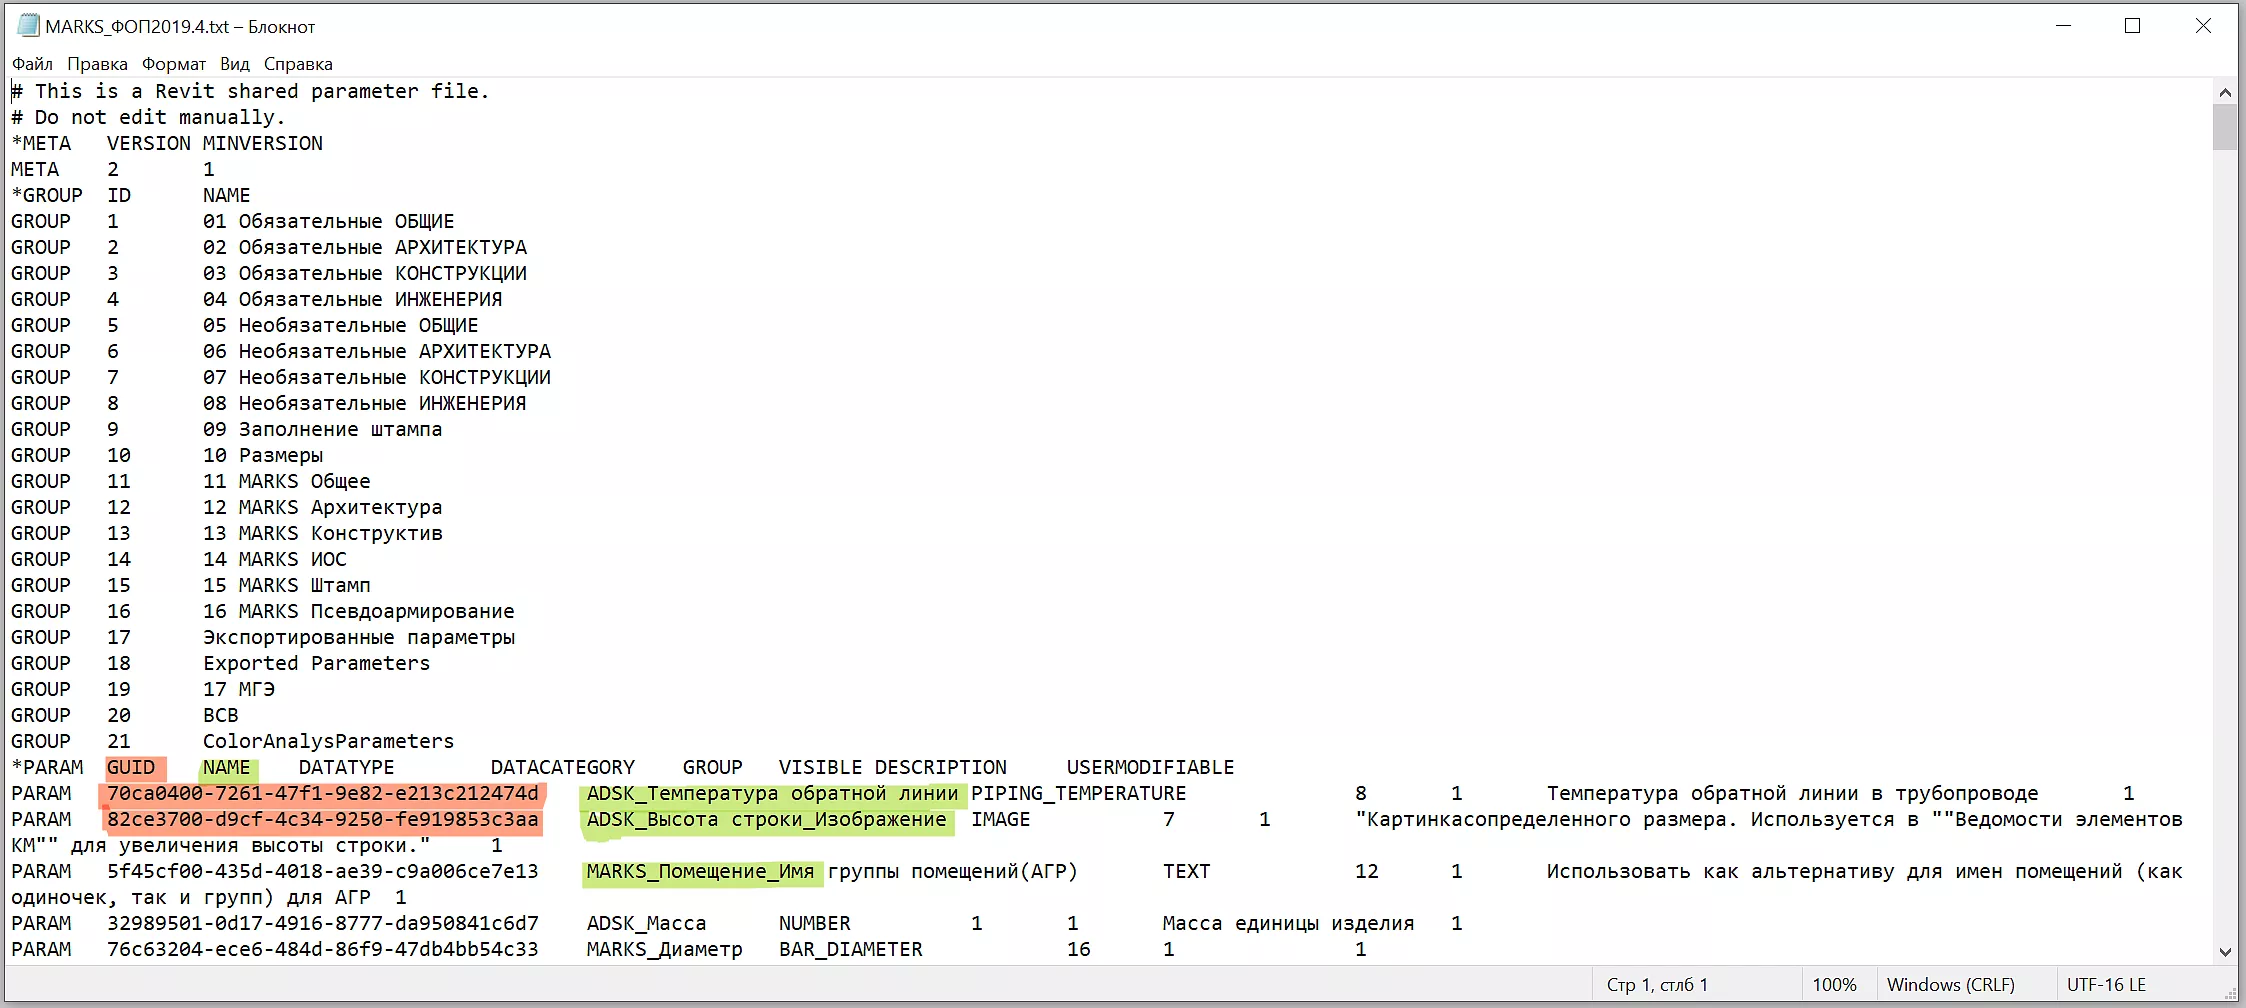Screen dimensions: 2246x1008
Task: Open the Вид menu
Action: (x=235, y=64)
